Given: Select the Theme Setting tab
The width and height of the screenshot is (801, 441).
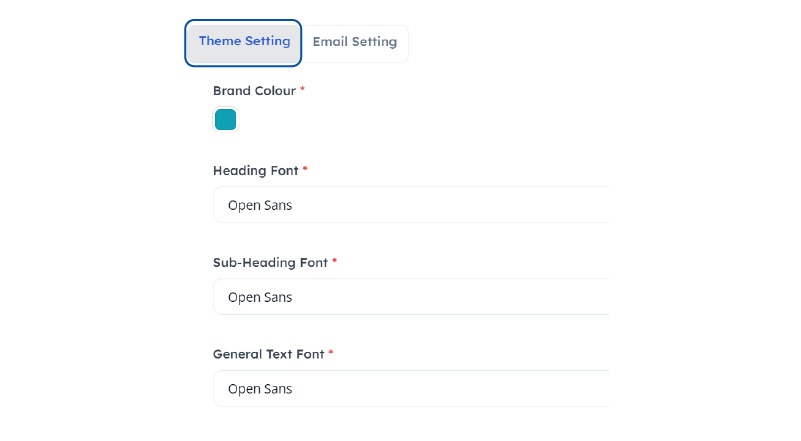Looking at the screenshot, I should (x=244, y=42).
